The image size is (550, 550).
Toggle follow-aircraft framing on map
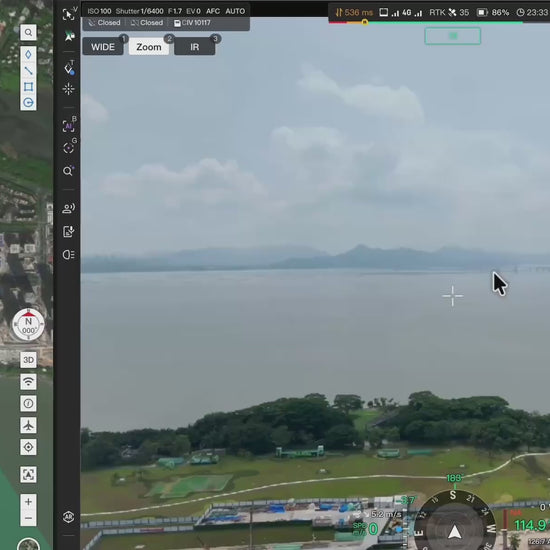tap(28, 475)
